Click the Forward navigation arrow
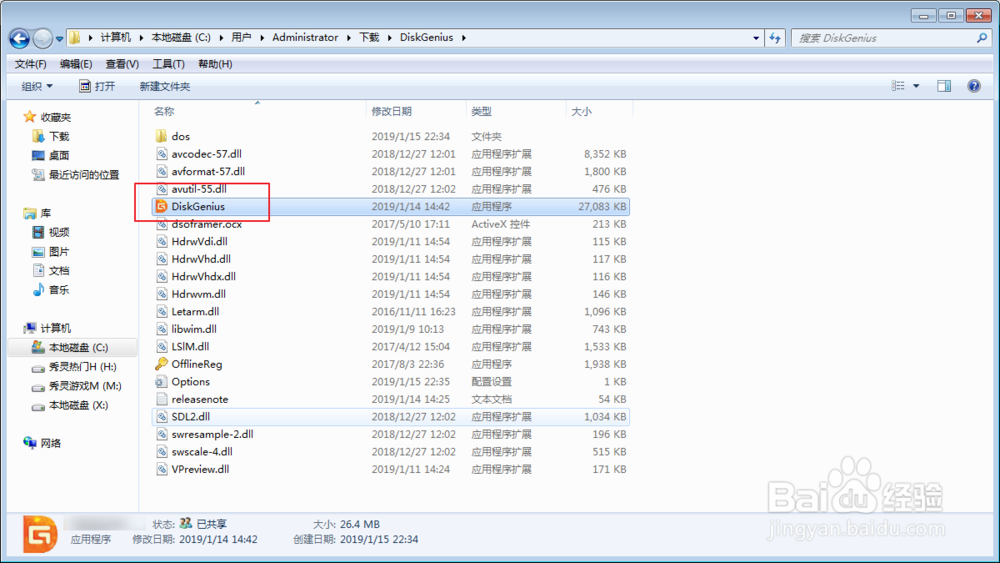Image resolution: width=1000 pixels, height=563 pixels. tap(43, 39)
